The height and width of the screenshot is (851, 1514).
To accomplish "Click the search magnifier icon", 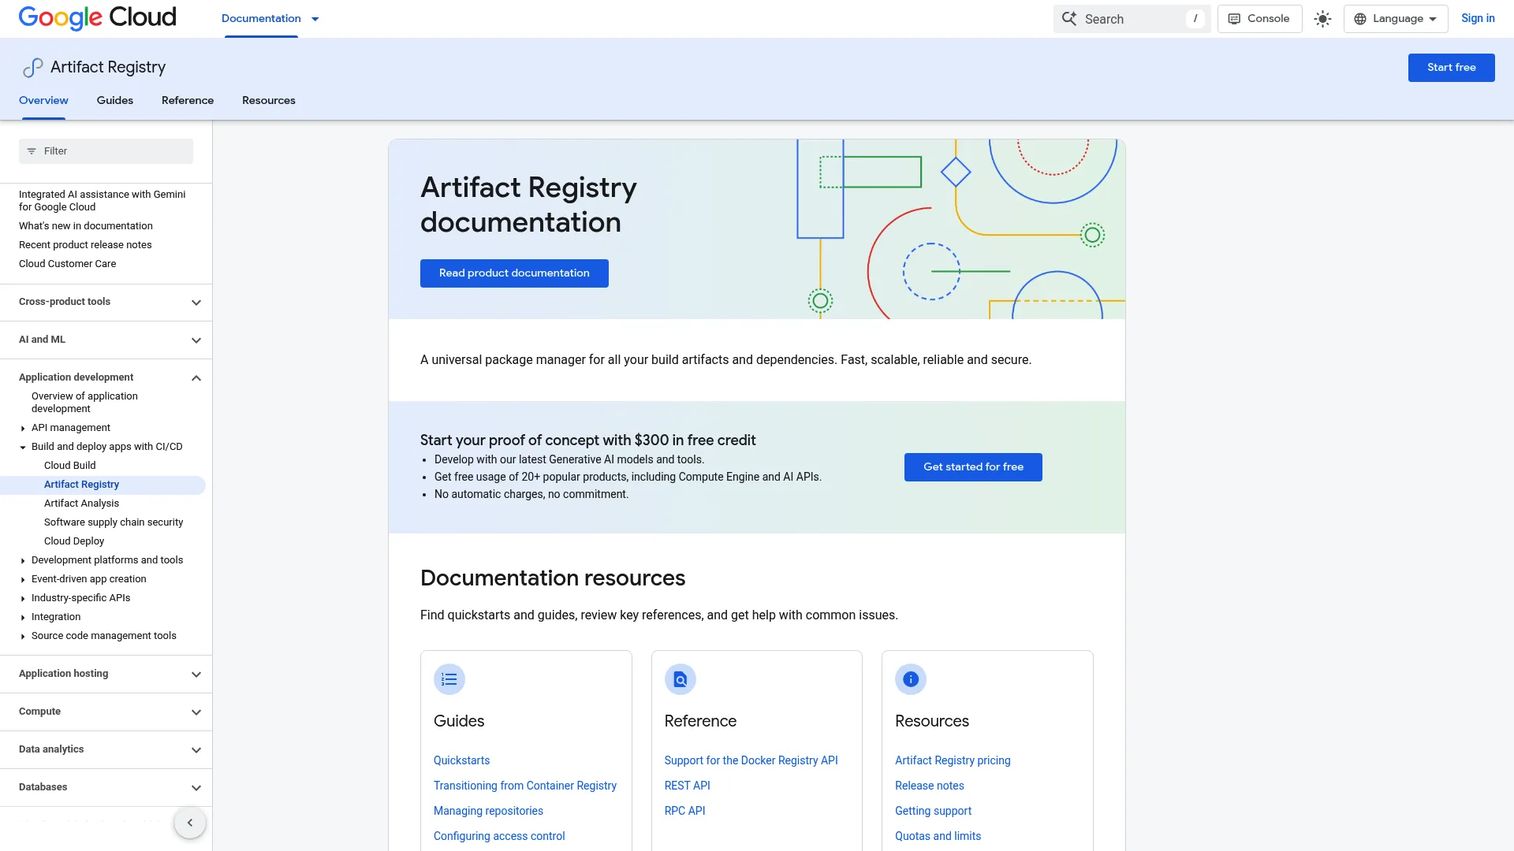I will click(x=1069, y=19).
